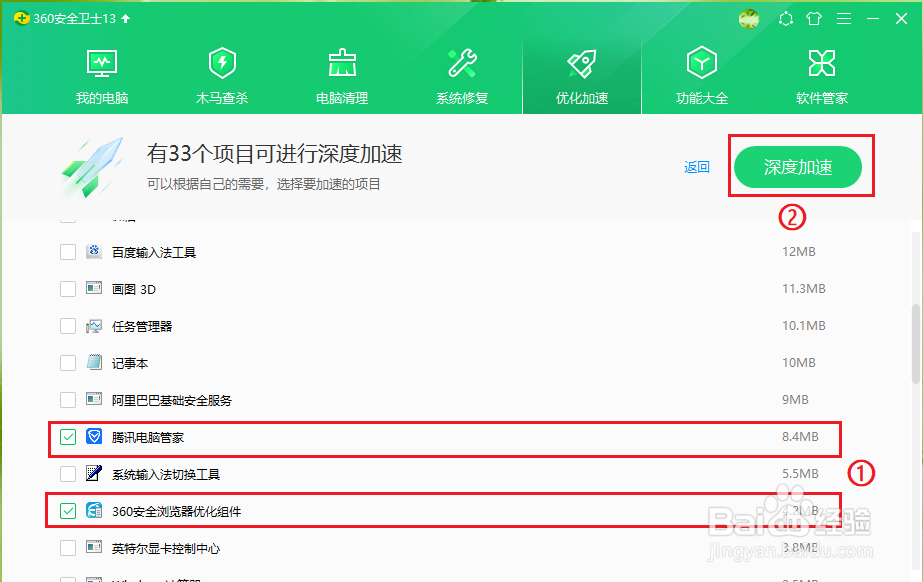Minimize the 360安全卫士 window
Image resolution: width=923 pixels, height=582 pixels.
[x=873, y=19]
